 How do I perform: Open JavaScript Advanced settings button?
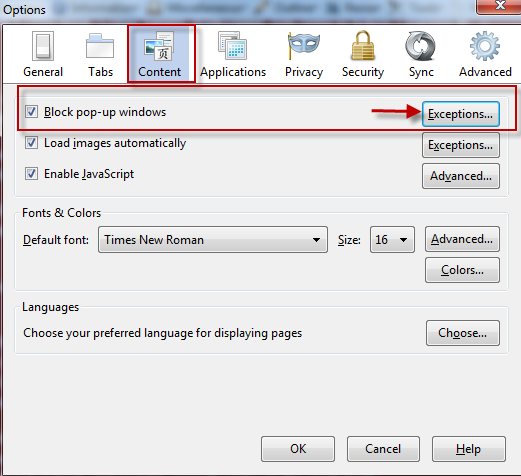point(461,176)
